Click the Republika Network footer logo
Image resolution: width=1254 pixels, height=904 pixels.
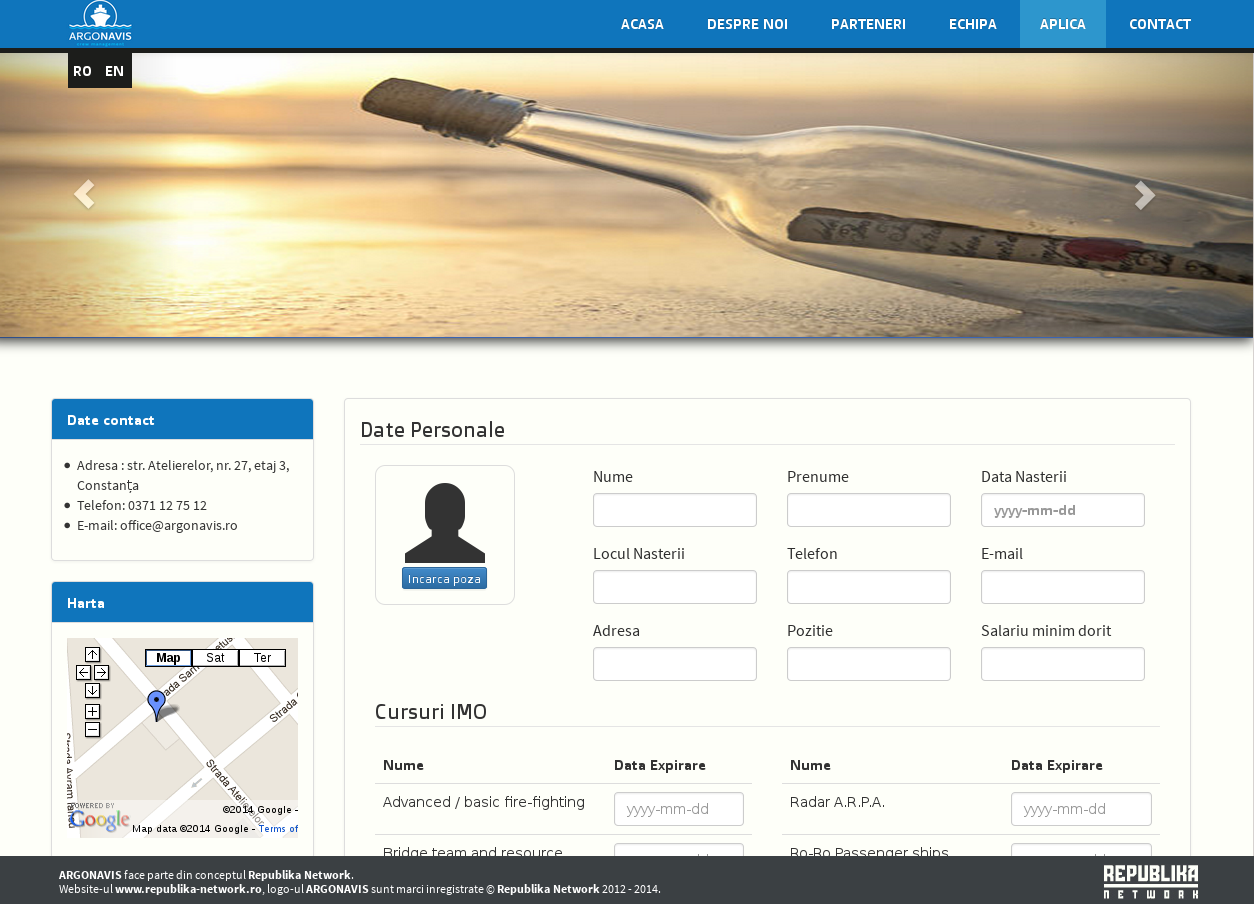(1151, 881)
